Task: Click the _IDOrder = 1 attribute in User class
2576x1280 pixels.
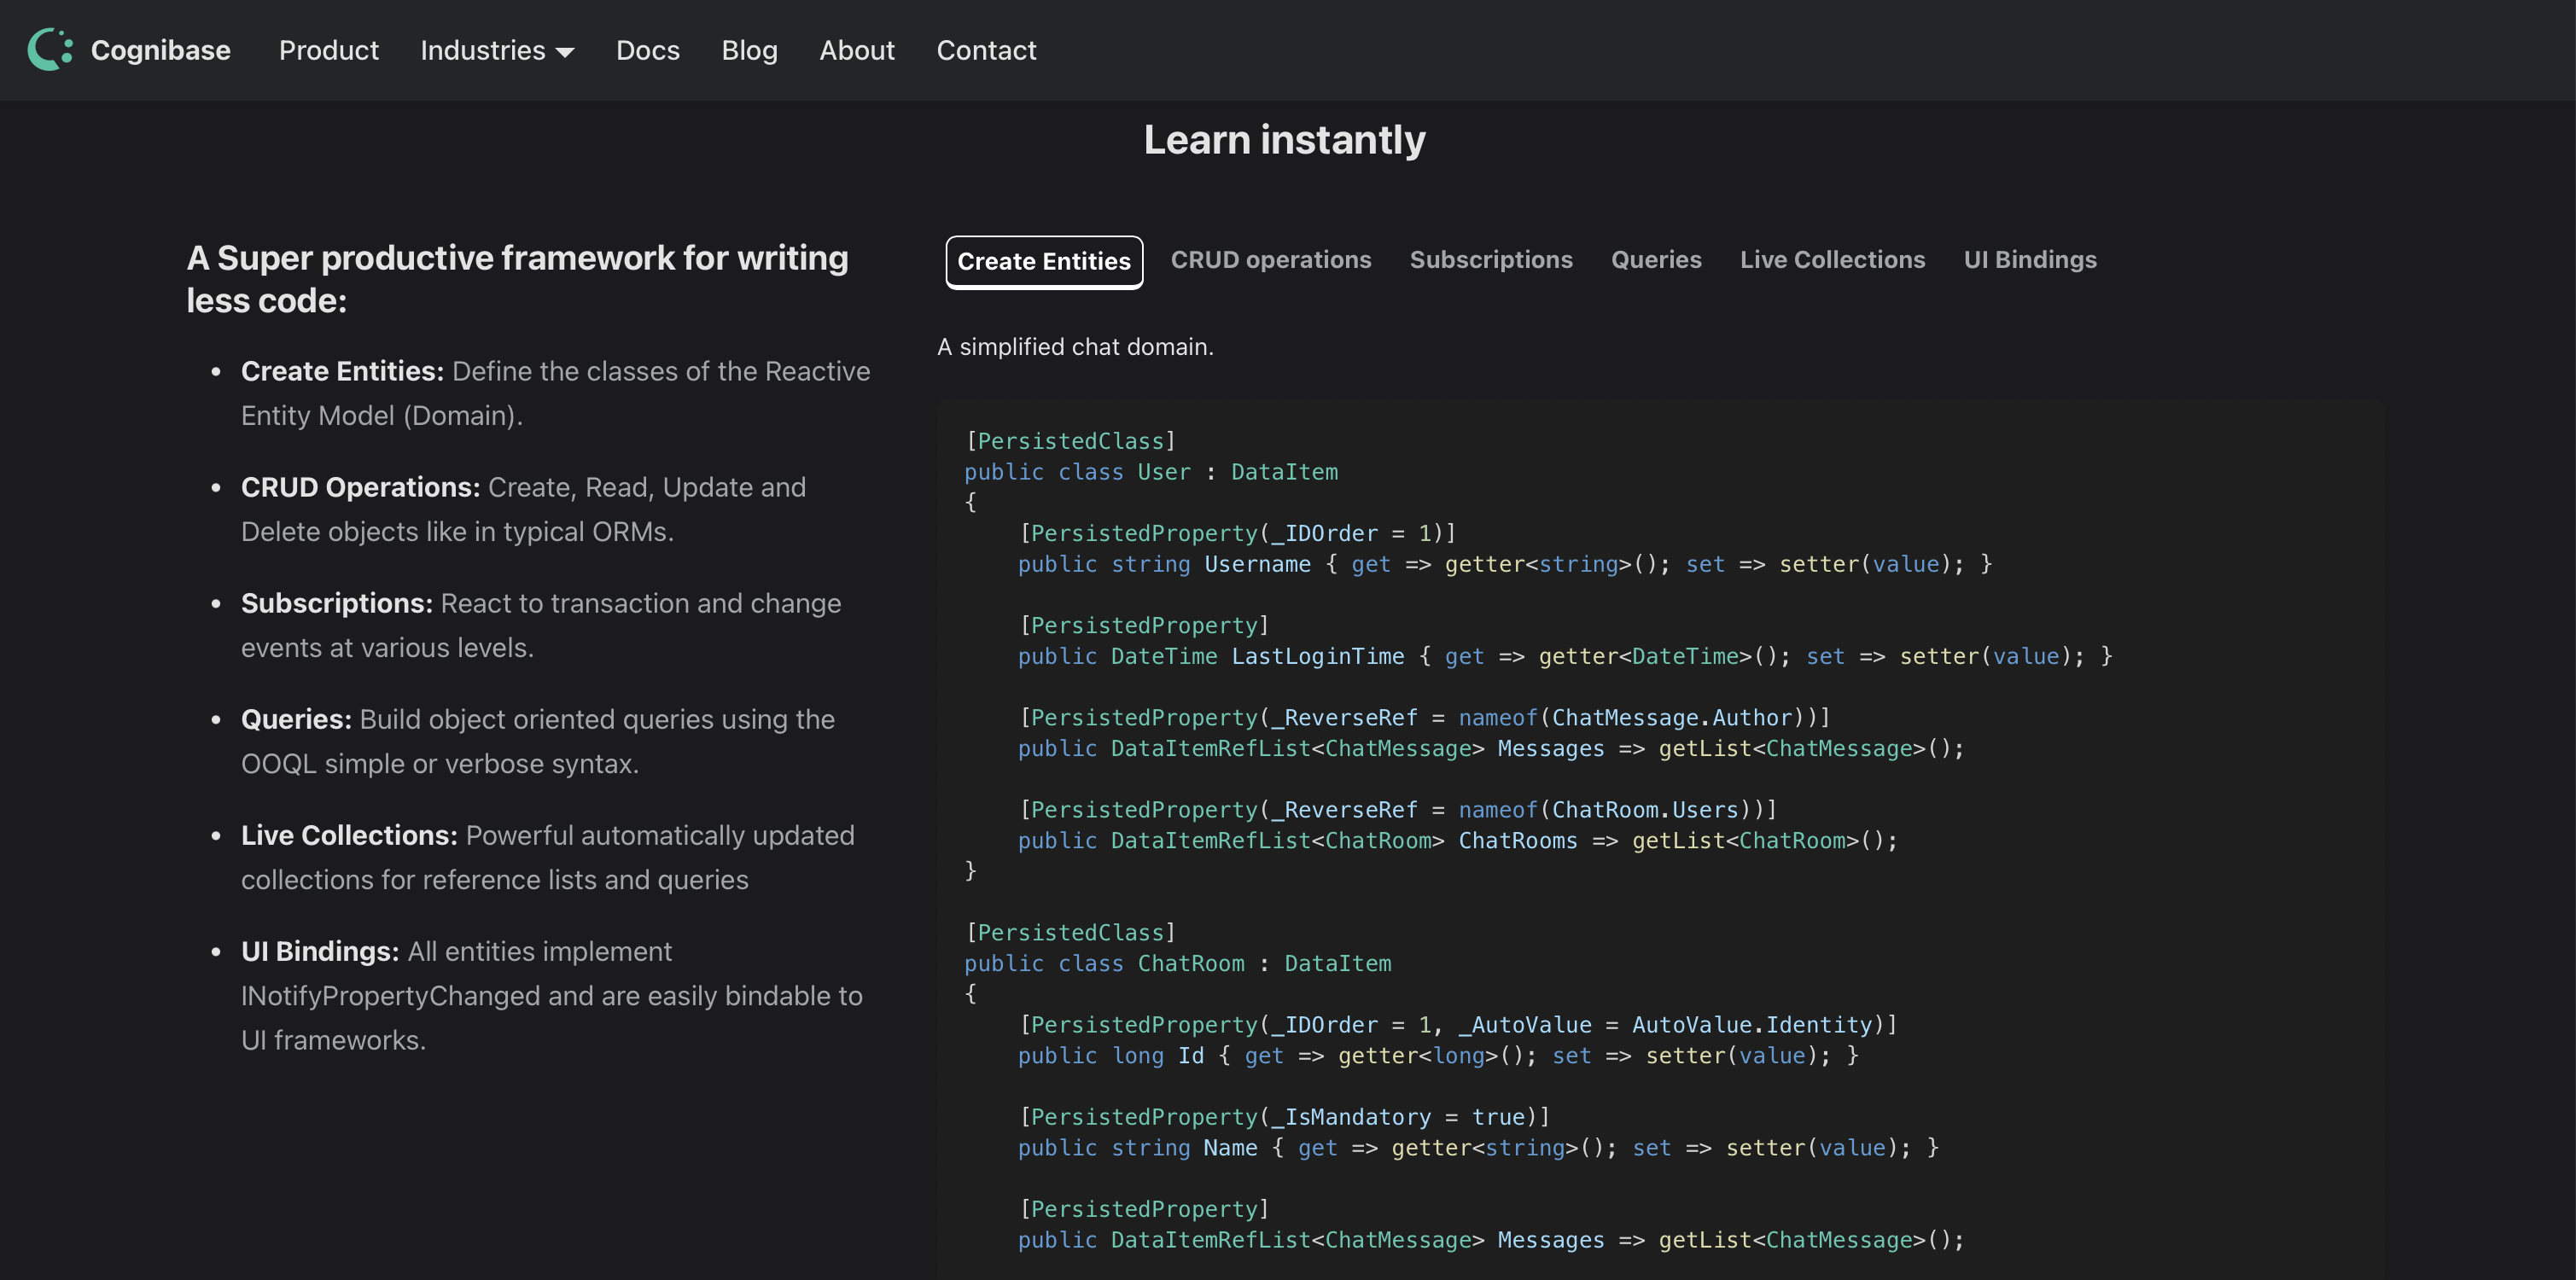Action: coord(1237,533)
